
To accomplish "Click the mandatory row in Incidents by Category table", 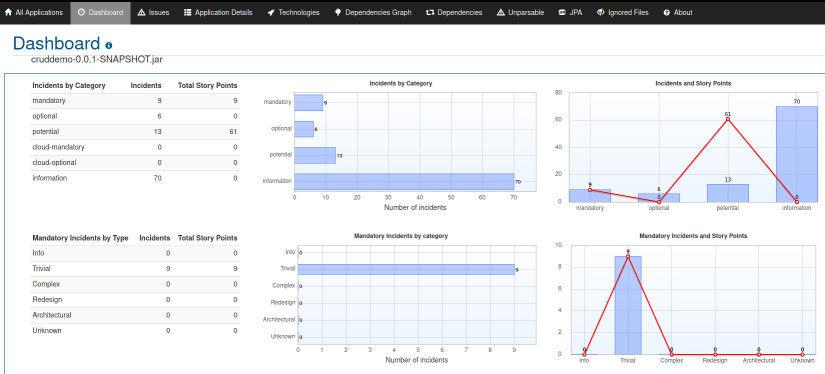I will tap(135, 100).
